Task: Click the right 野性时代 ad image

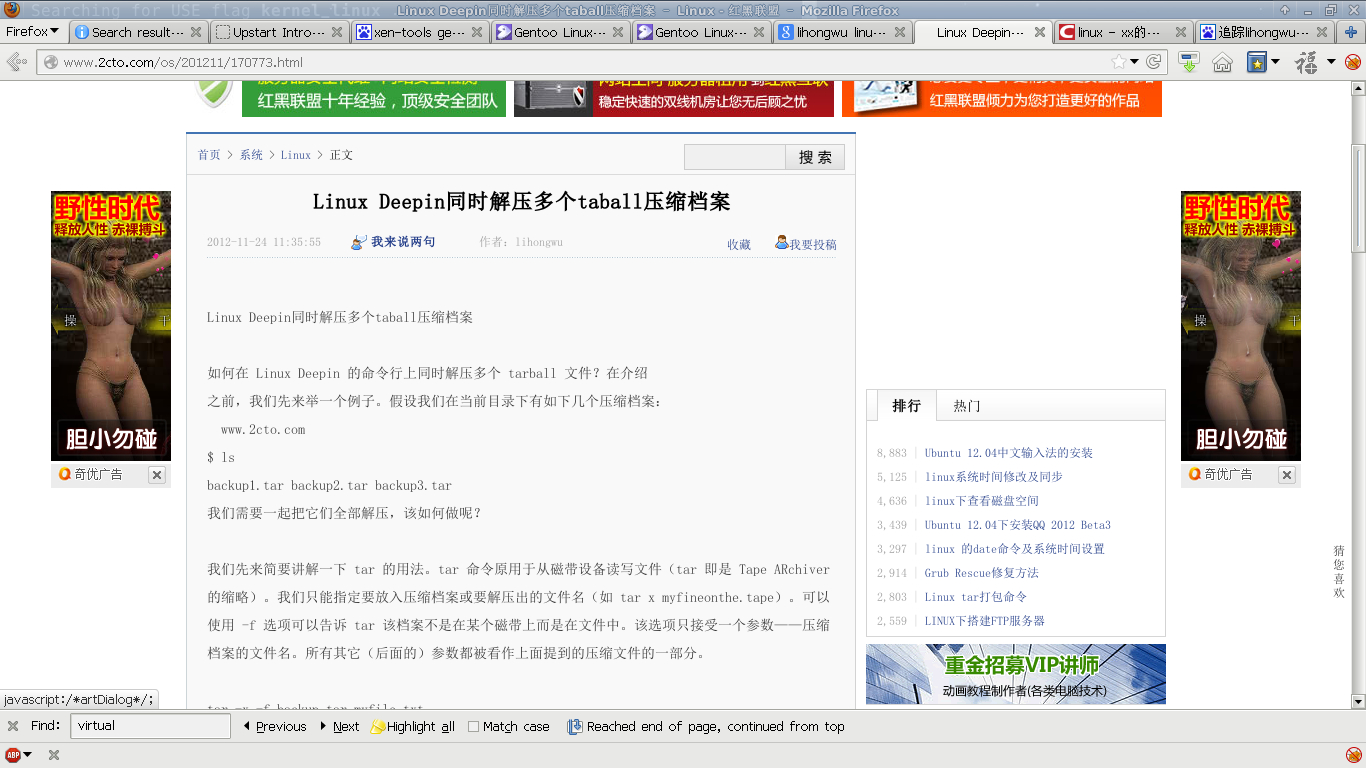Action: [x=1241, y=326]
